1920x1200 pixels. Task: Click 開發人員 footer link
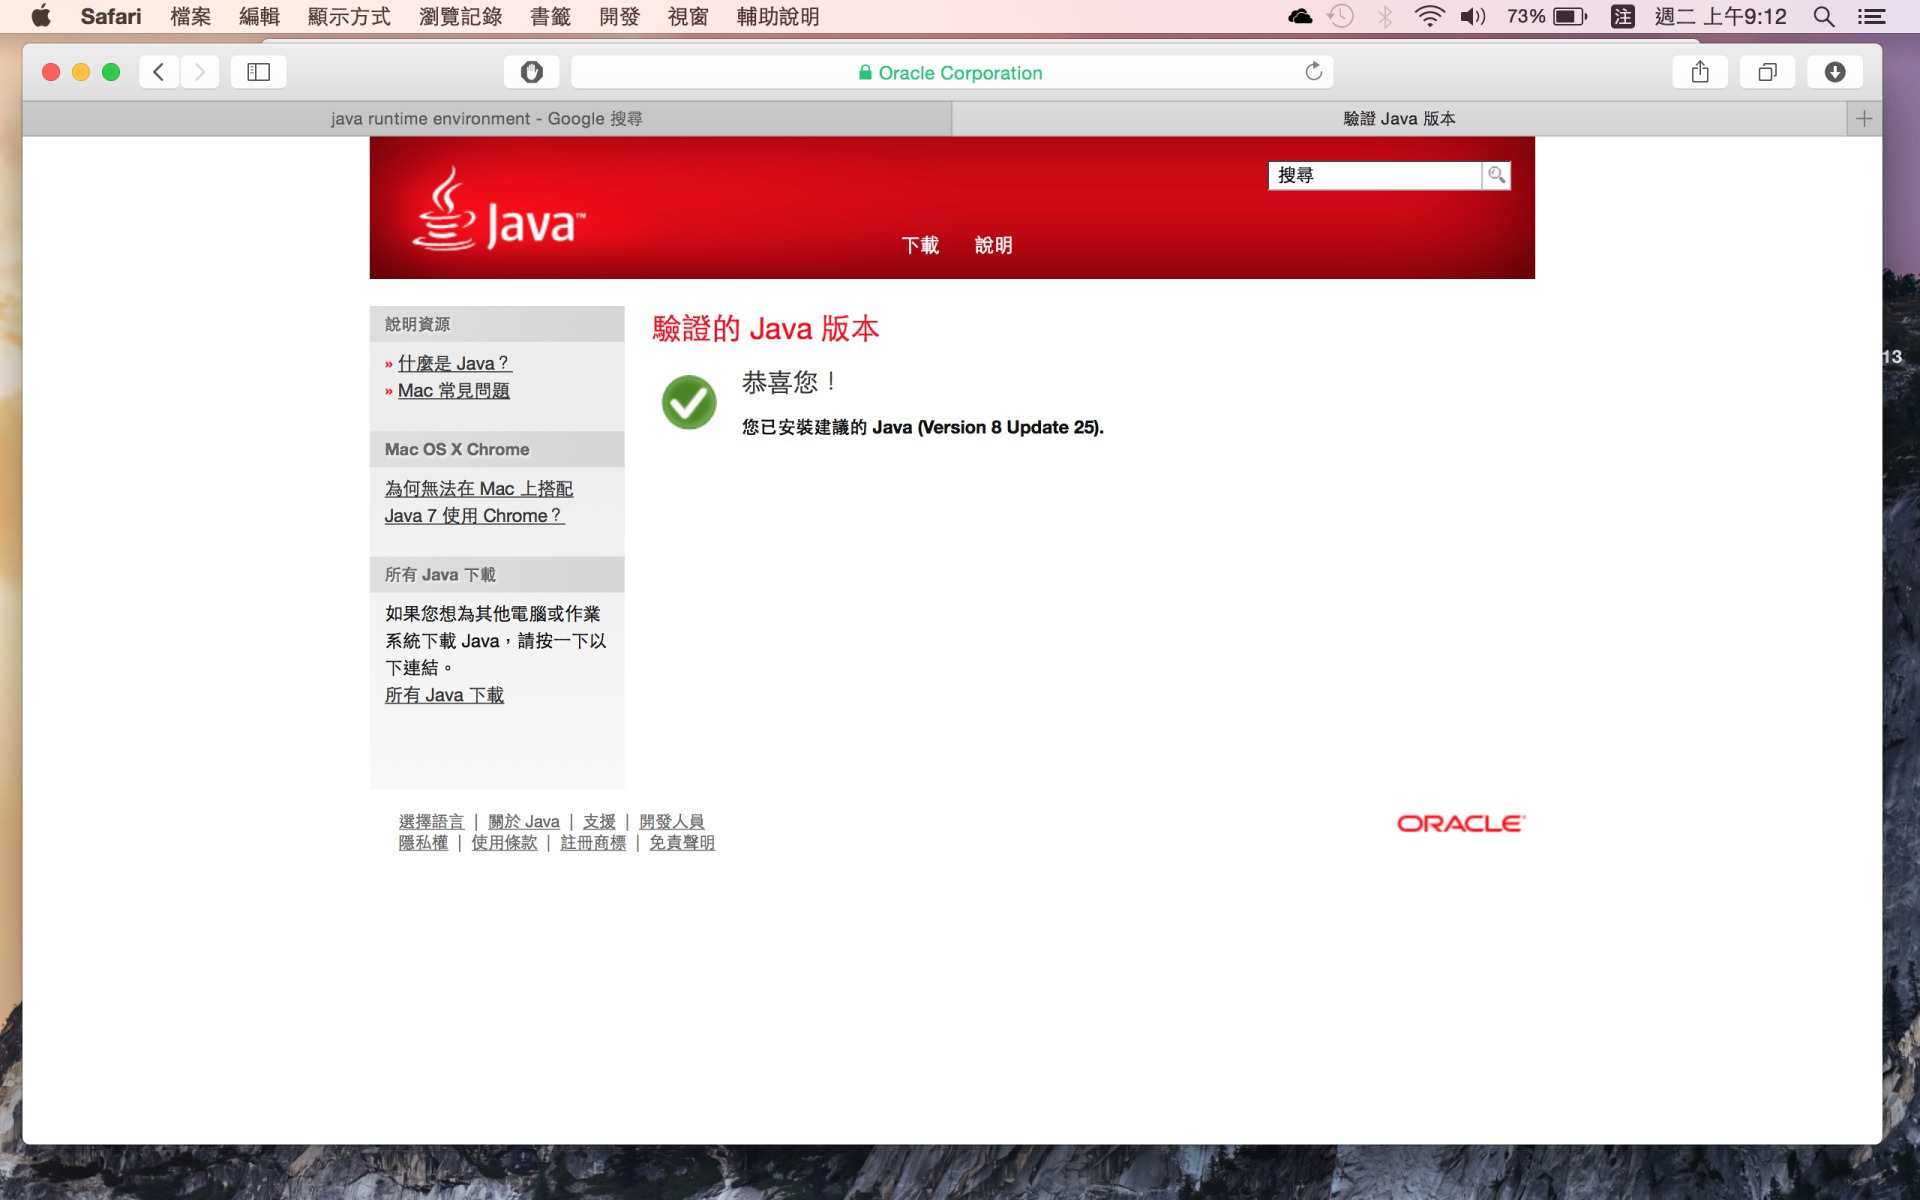tap(671, 821)
